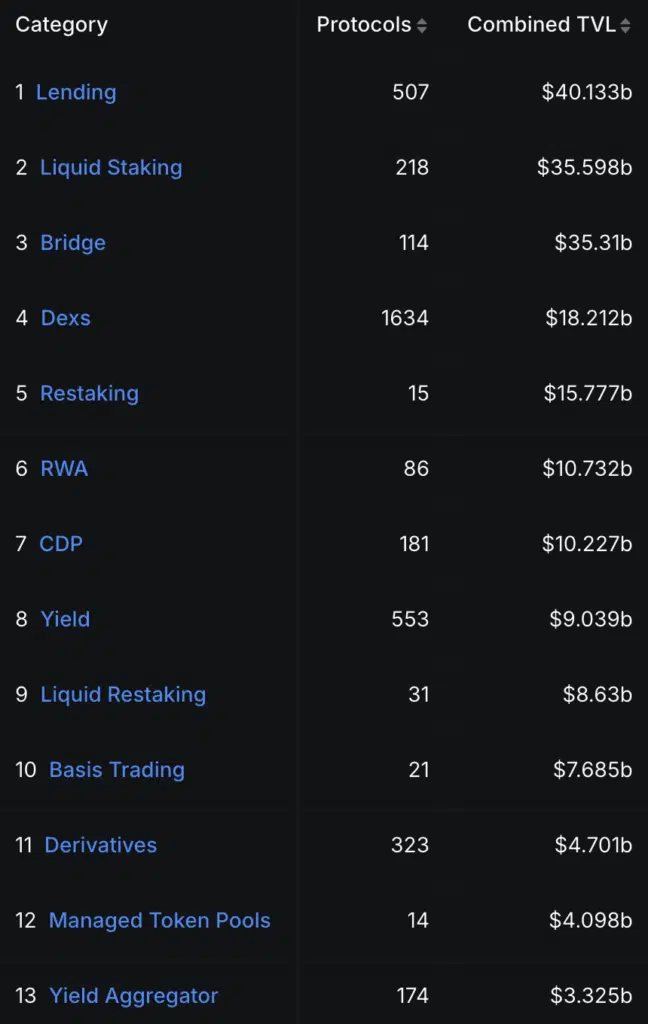View the Restaking category

click(x=89, y=393)
